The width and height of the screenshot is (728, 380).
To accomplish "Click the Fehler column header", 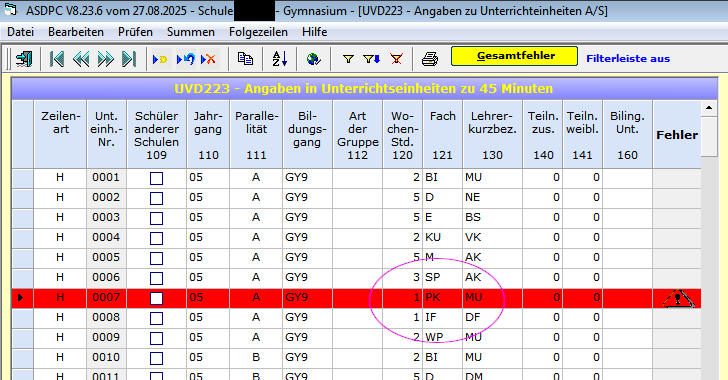I will coord(677,135).
